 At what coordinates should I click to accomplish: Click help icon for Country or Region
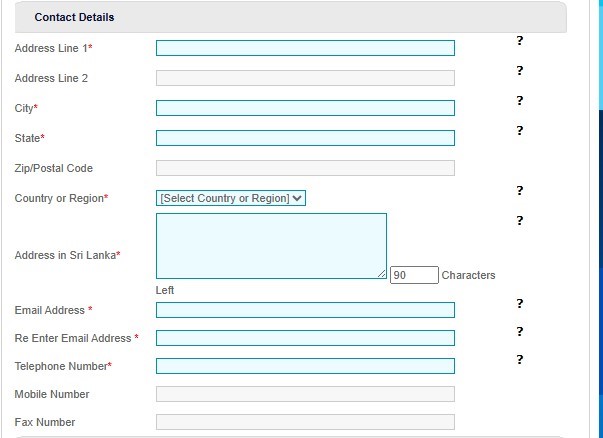tap(520, 191)
